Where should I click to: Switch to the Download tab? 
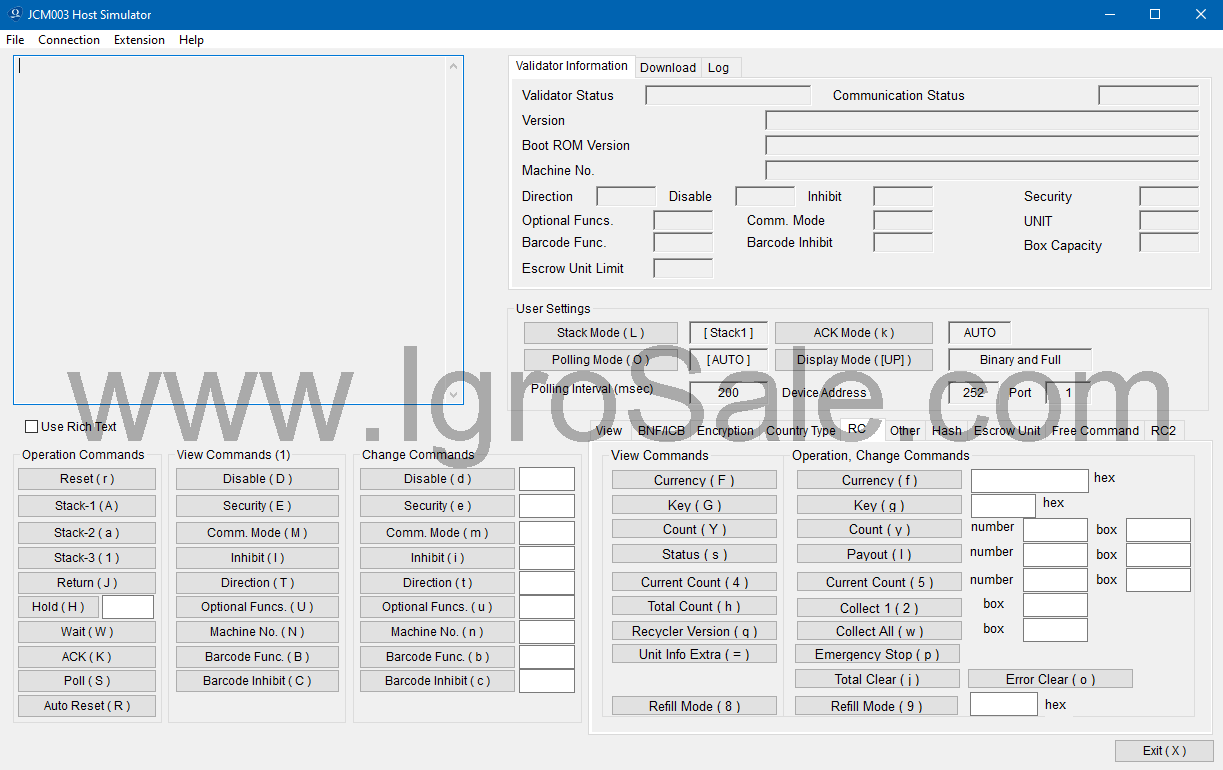coord(667,68)
